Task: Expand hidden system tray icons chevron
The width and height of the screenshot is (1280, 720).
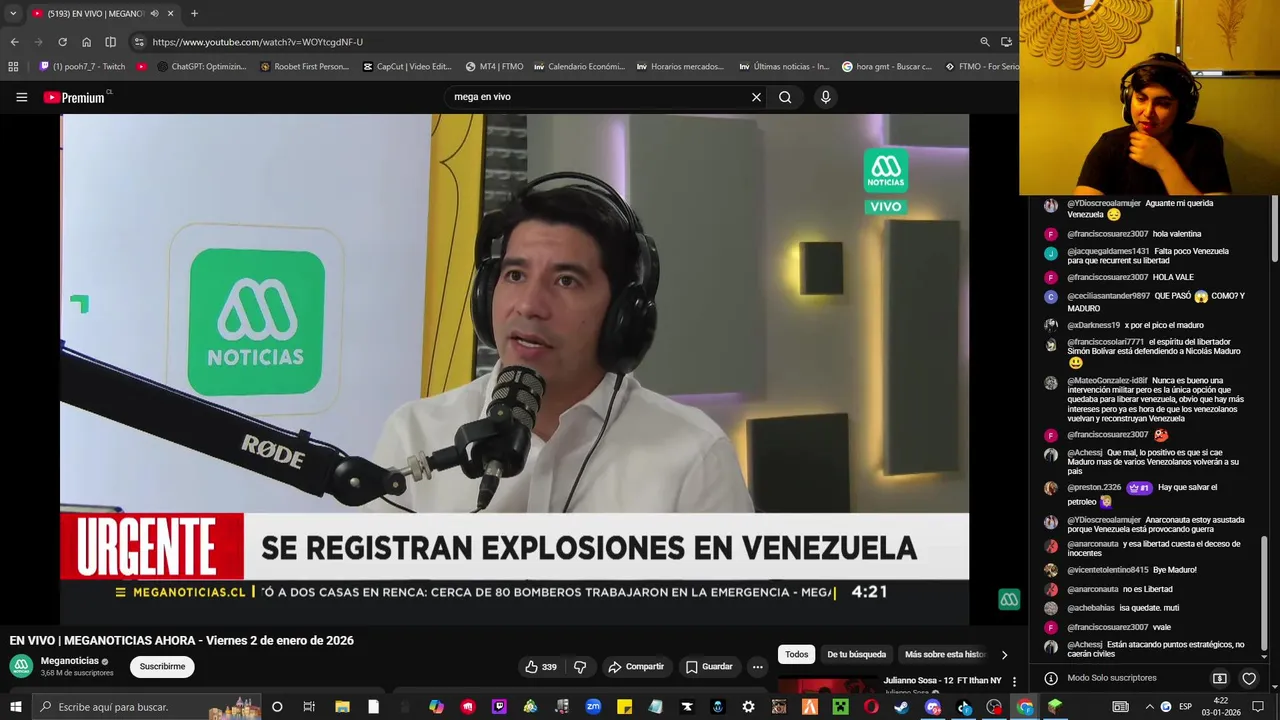Action: click(x=1149, y=707)
